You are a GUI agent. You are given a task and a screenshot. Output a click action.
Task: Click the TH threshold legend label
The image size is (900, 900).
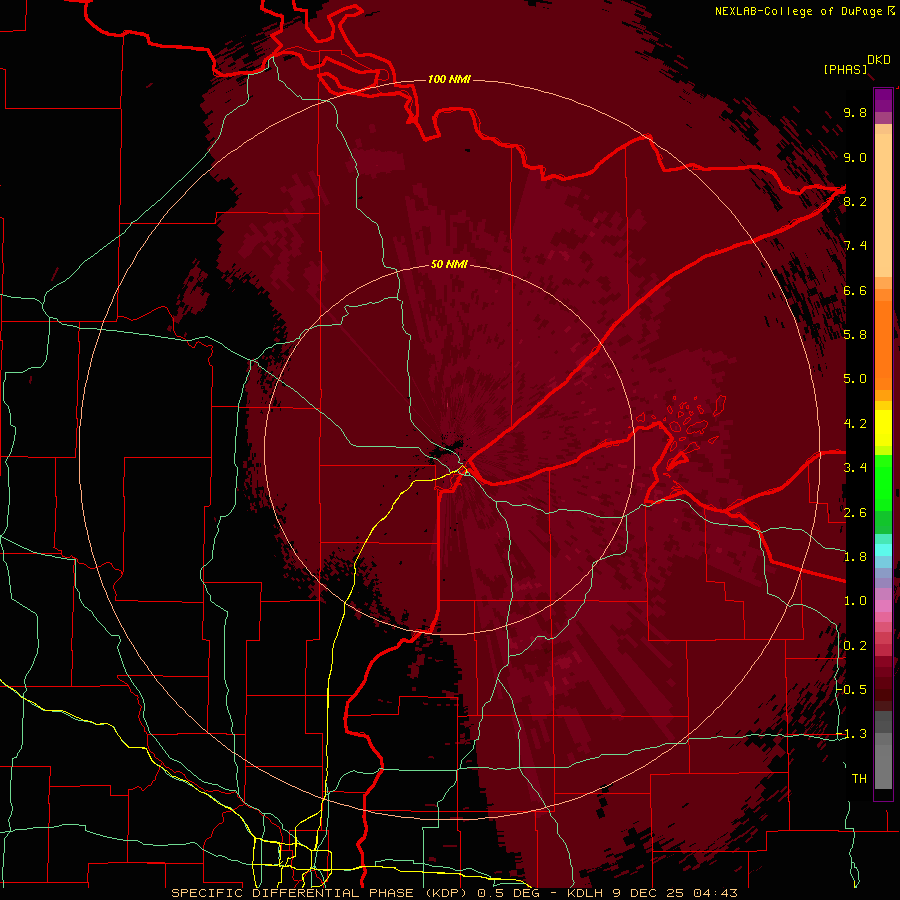click(859, 779)
